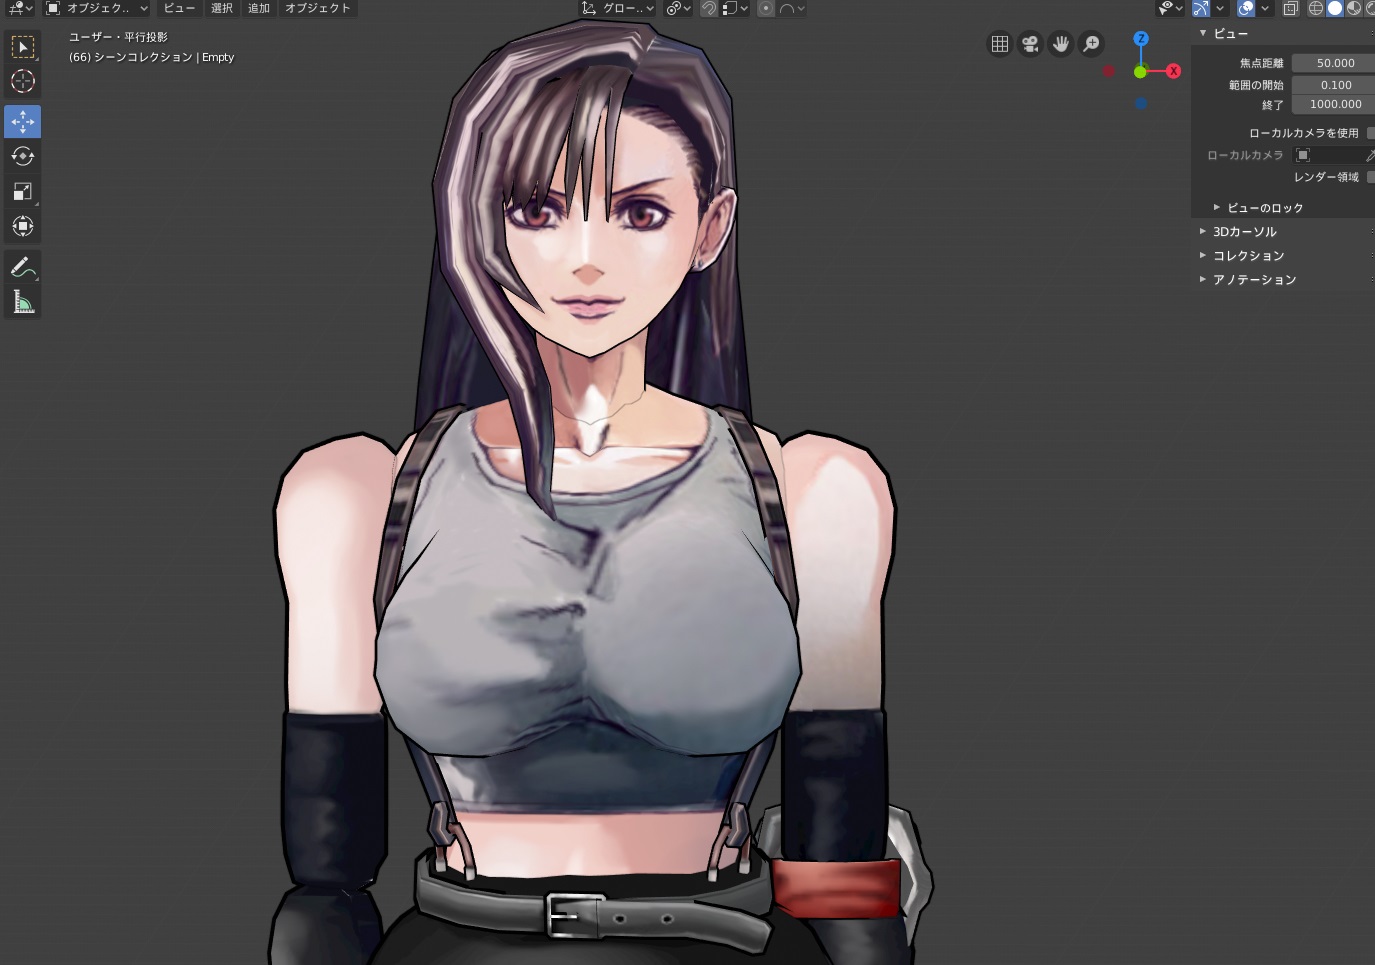1375x965 pixels.
Task: Select the Move tool
Action: [x=22, y=121]
